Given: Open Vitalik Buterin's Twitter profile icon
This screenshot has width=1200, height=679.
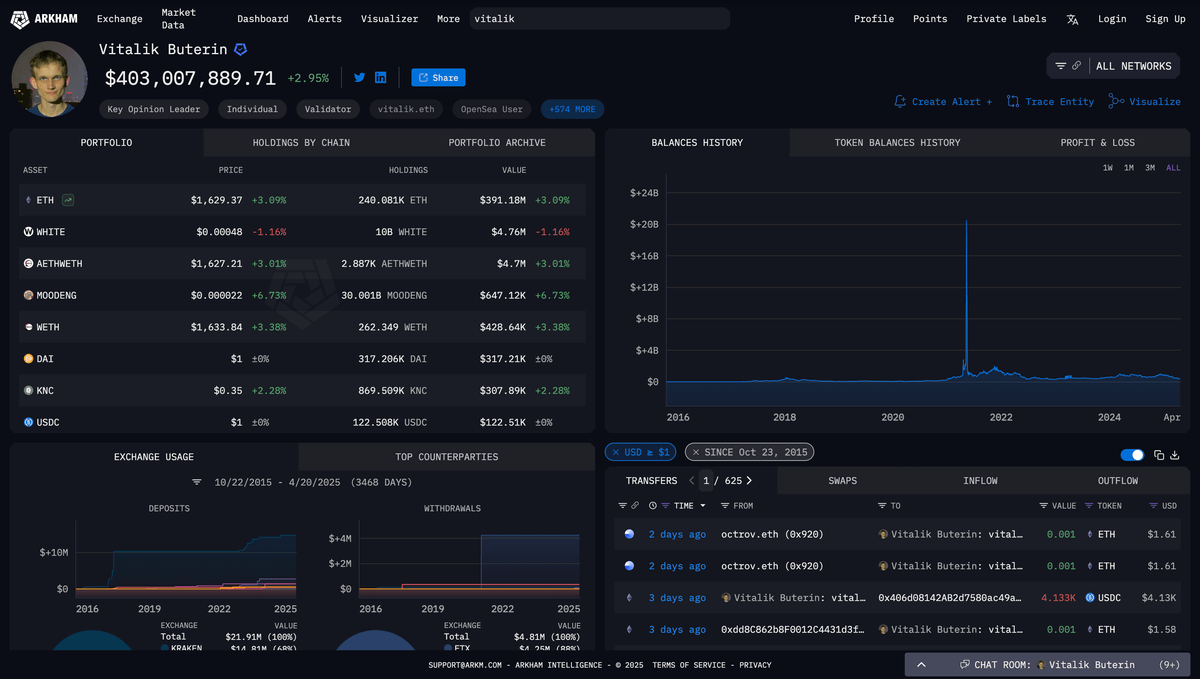Looking at the screenshot, I should coord(359,78).
